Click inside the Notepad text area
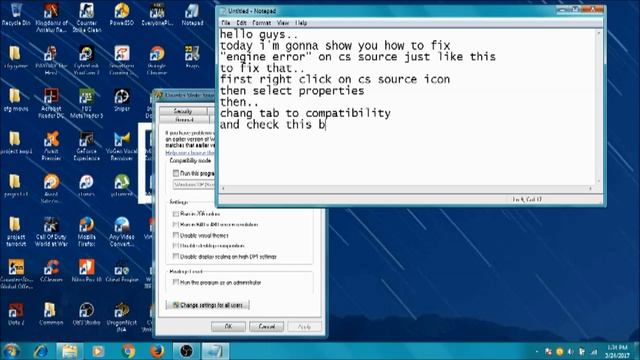640x360 pixels. point(407,107)
